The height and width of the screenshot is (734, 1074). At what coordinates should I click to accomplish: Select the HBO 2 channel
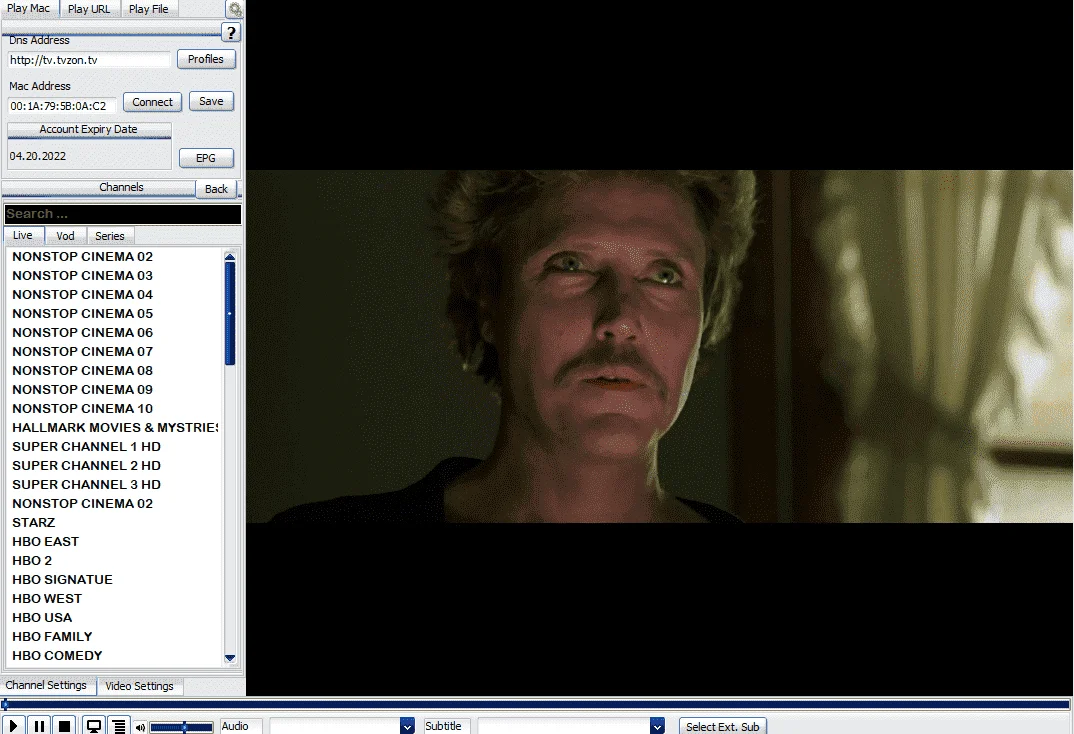(x=32, y=561)
